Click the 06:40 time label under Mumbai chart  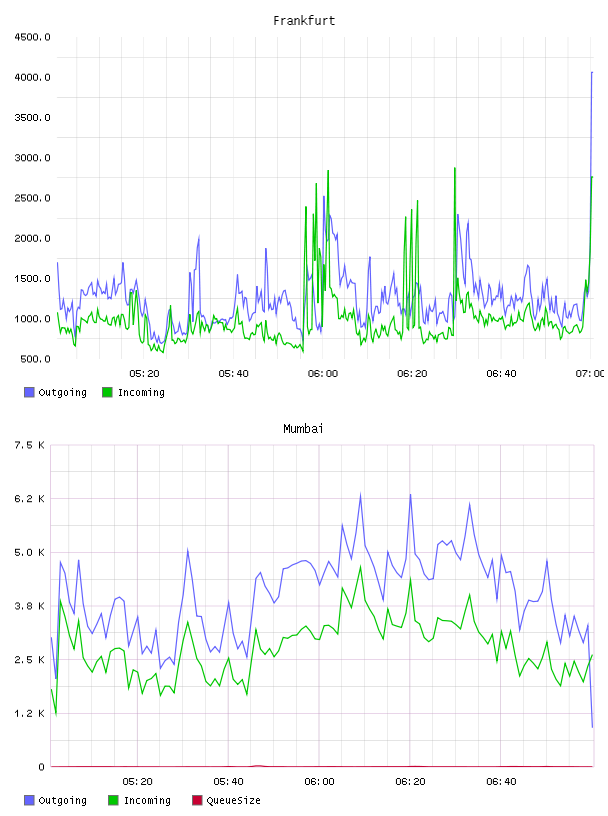[x=501, y=782]
